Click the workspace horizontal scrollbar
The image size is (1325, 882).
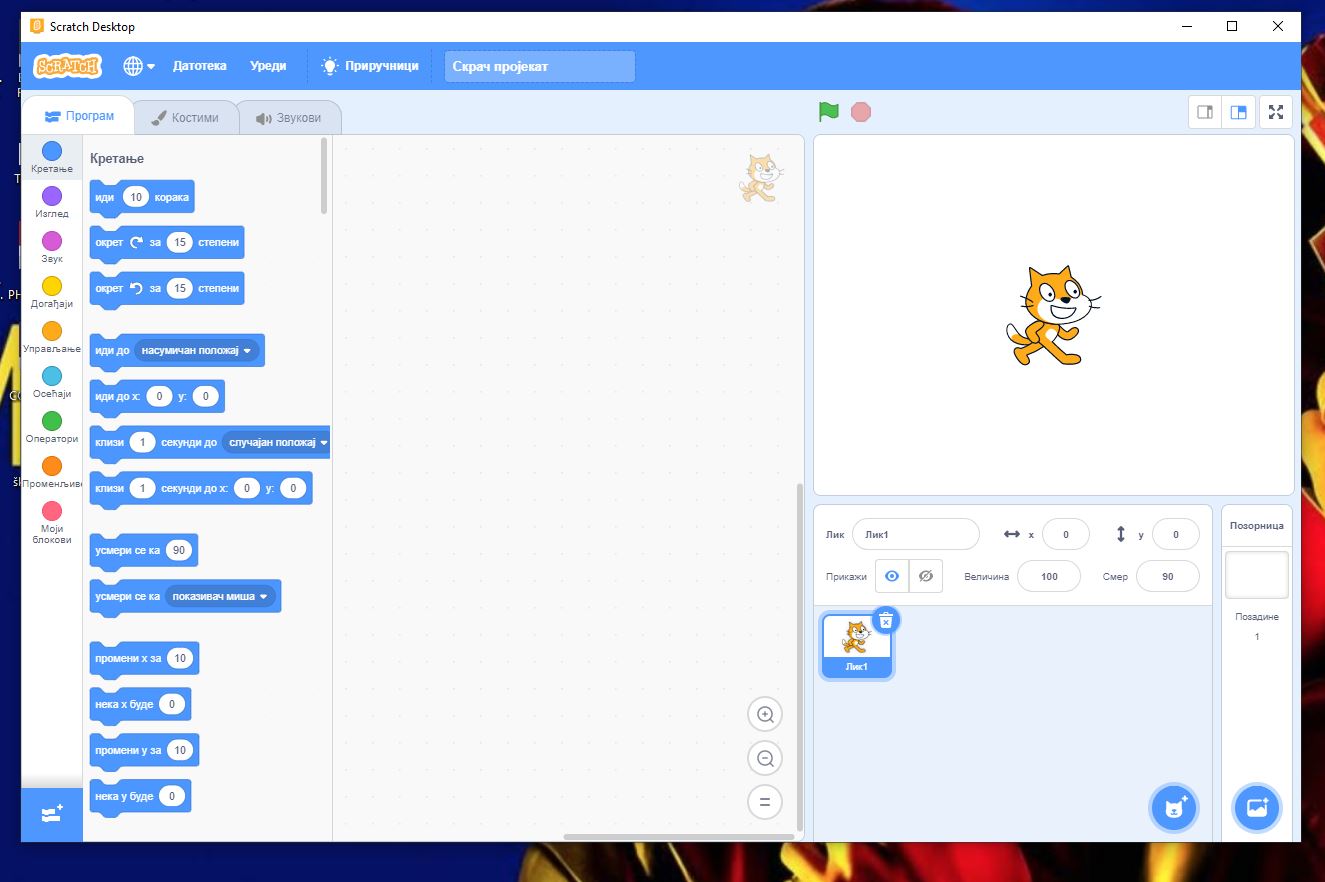click(x=679, y=837)
